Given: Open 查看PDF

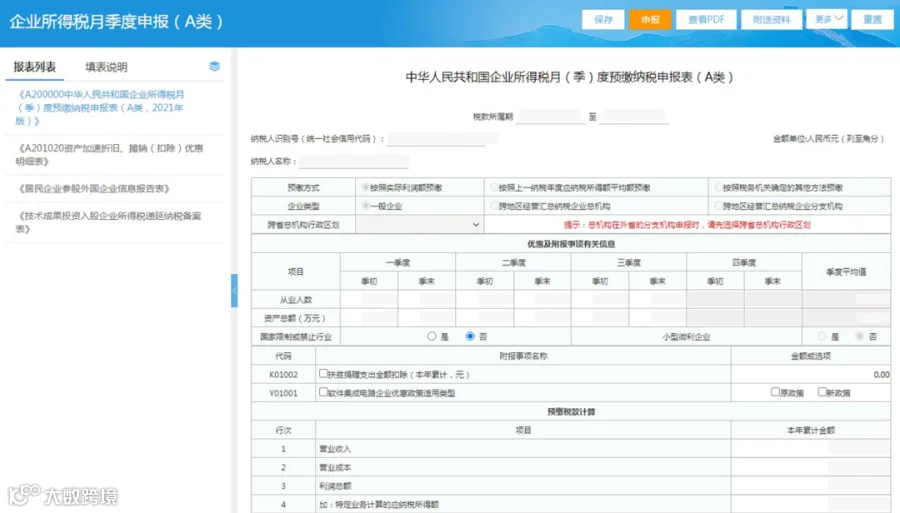Looking at the screenshot, I should 706,20.
